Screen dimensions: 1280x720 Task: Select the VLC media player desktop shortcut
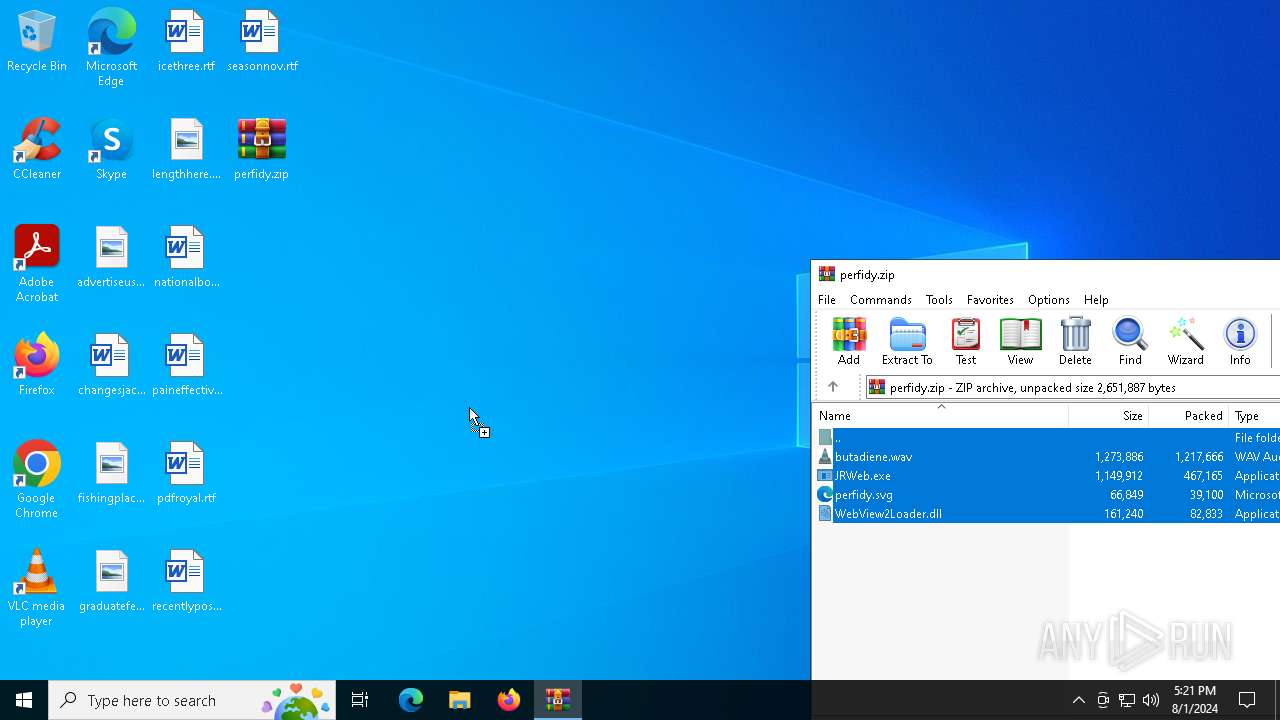tap(37, 588)
